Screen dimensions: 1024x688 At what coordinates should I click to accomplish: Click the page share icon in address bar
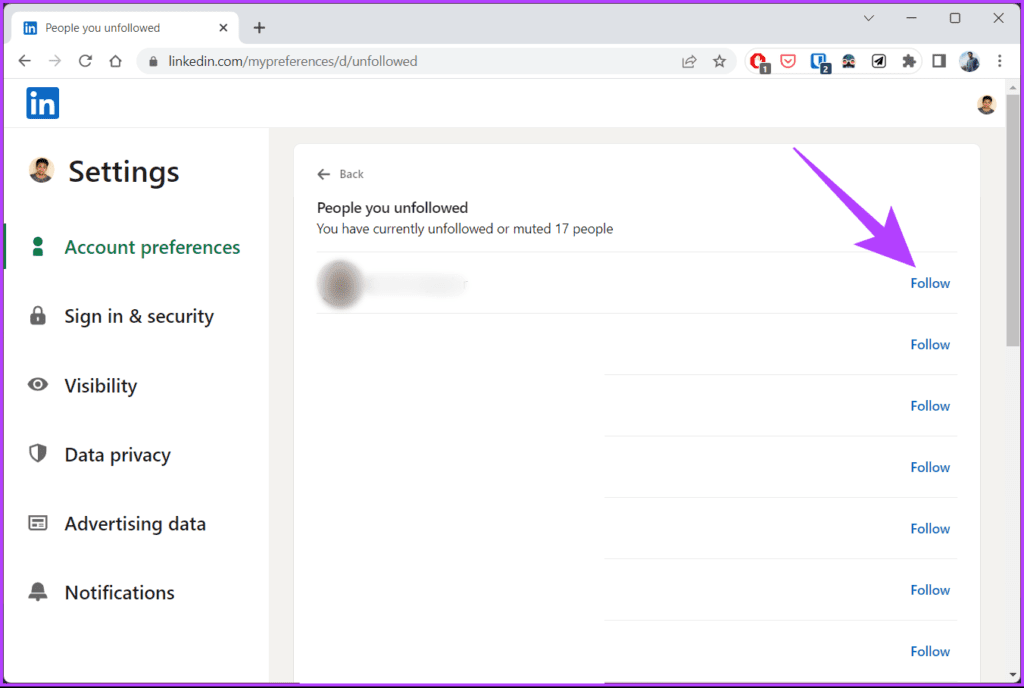(x=689, y=61)
